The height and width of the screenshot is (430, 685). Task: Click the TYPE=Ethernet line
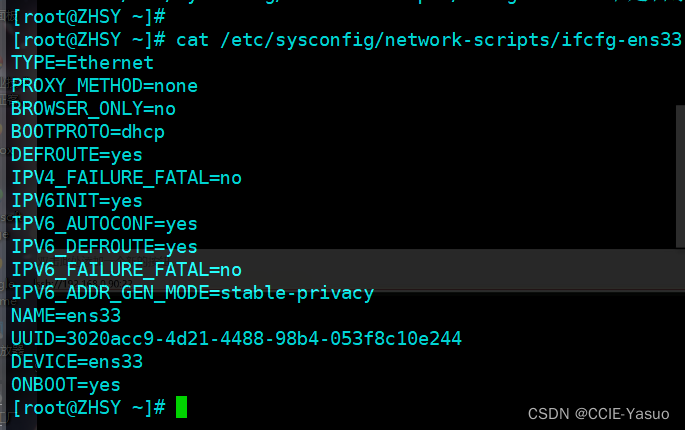pos(83,63)
